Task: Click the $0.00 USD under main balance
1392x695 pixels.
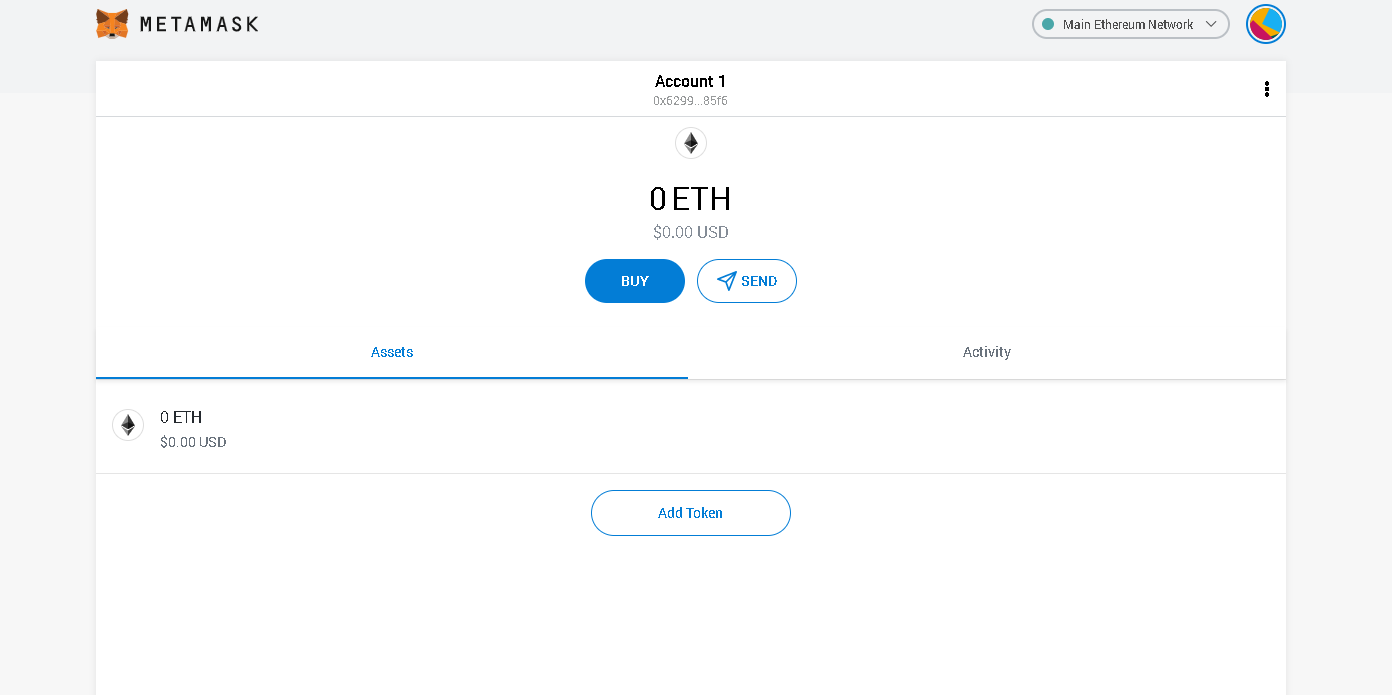Action: pyautogui.click(x=690, y=232)
